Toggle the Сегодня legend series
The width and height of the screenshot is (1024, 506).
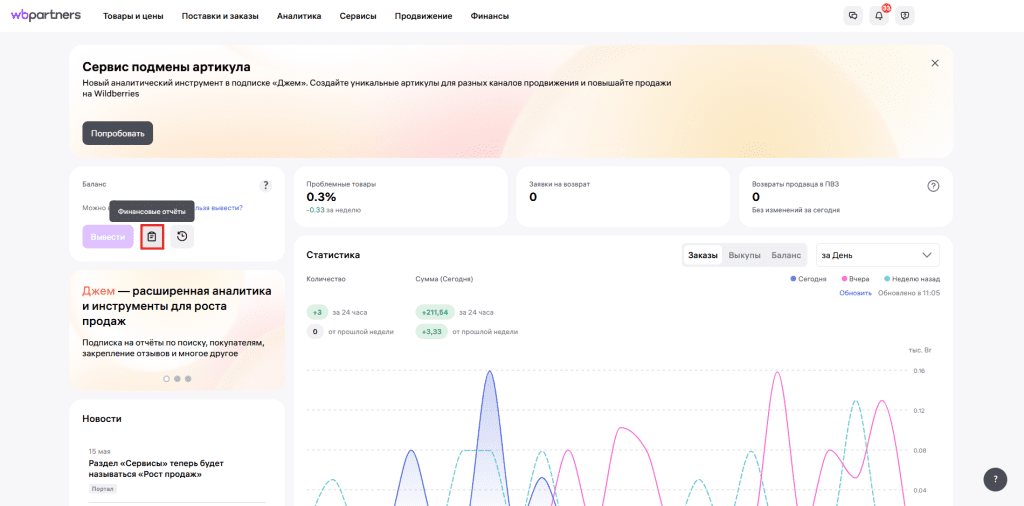(808, 279)
